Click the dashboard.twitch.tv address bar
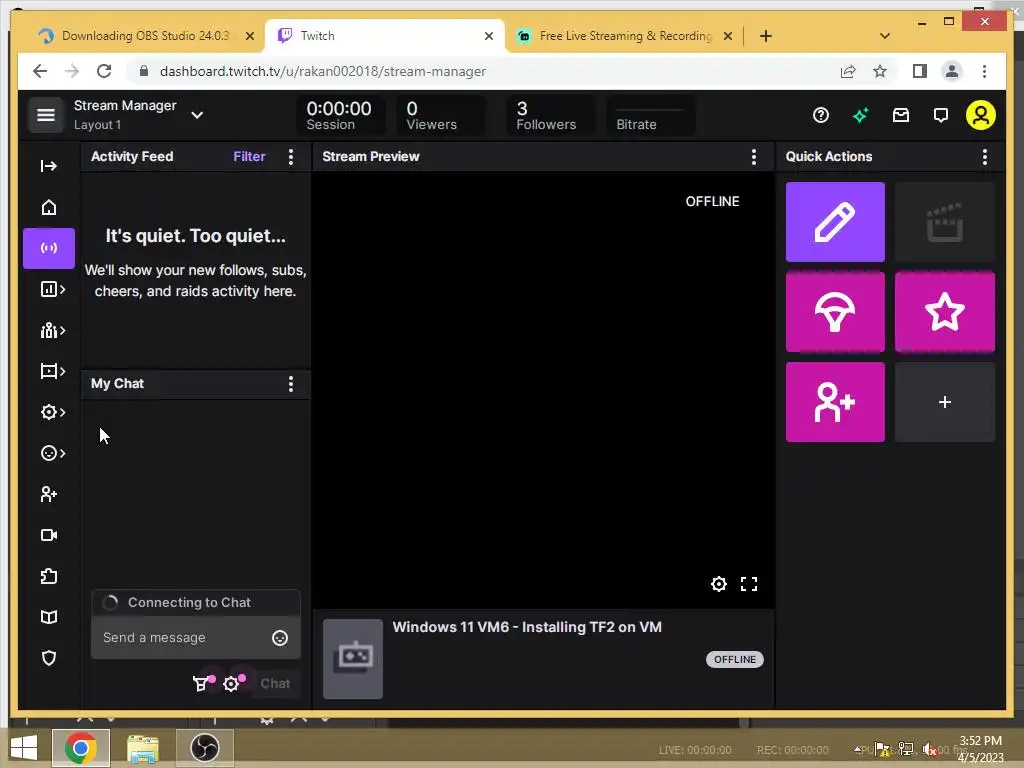1024x768 pixels. [x=483, y=71]
